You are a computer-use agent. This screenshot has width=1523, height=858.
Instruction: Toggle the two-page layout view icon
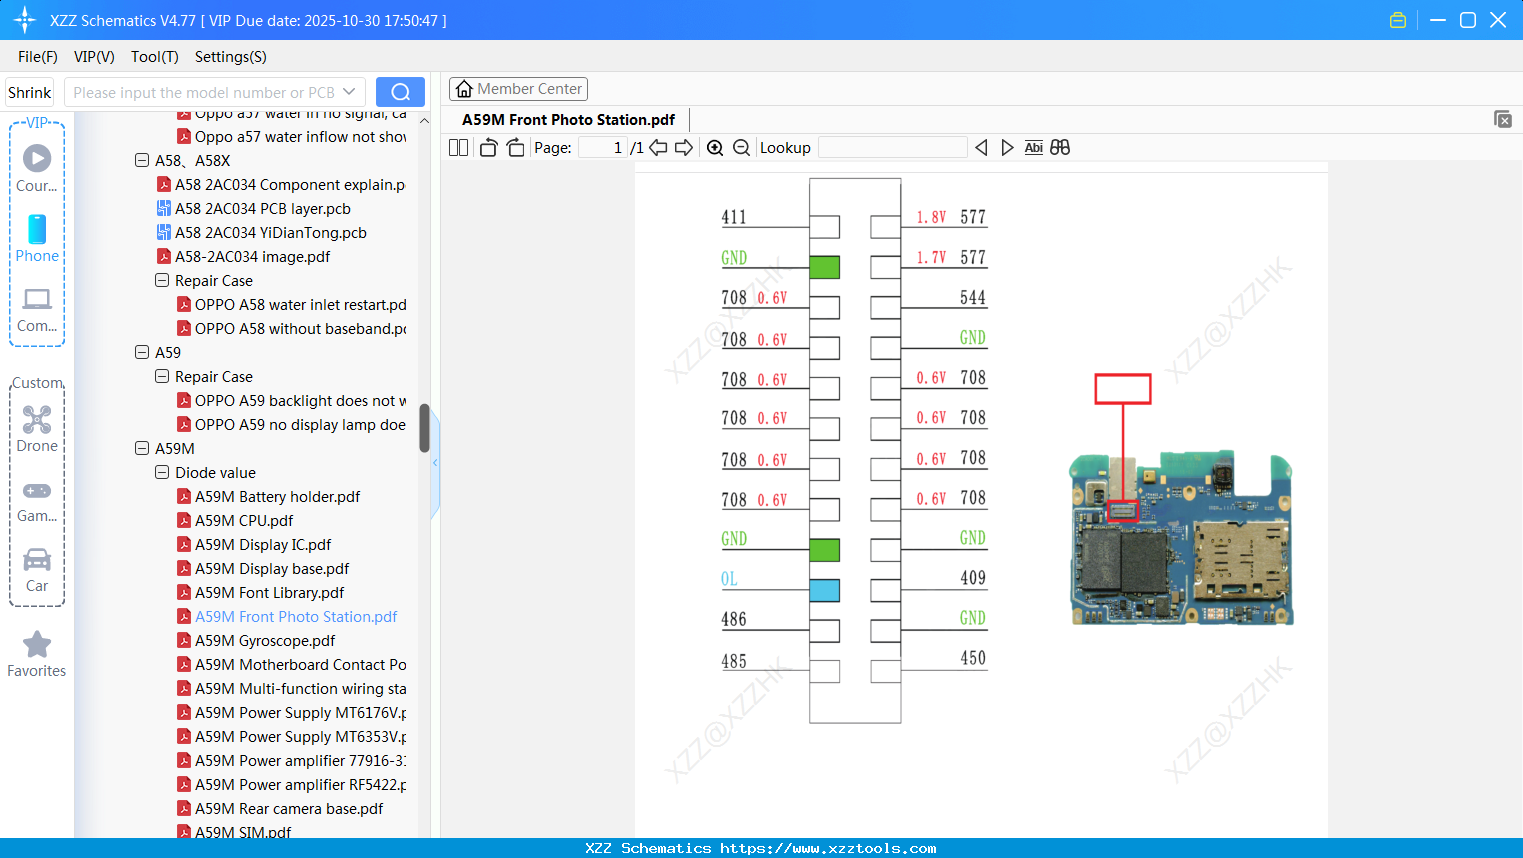tap(458, 148)
